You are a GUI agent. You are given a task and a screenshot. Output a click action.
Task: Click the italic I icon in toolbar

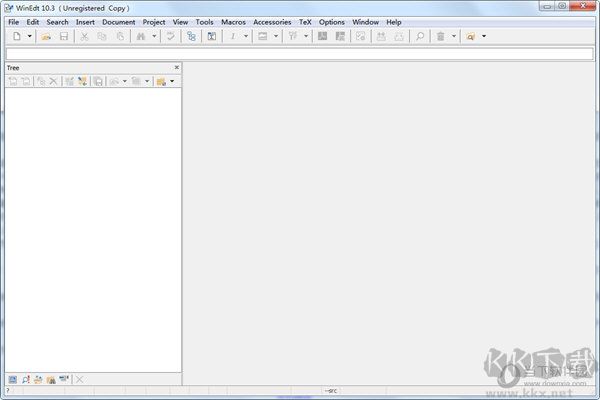click(x=233, y=36)
